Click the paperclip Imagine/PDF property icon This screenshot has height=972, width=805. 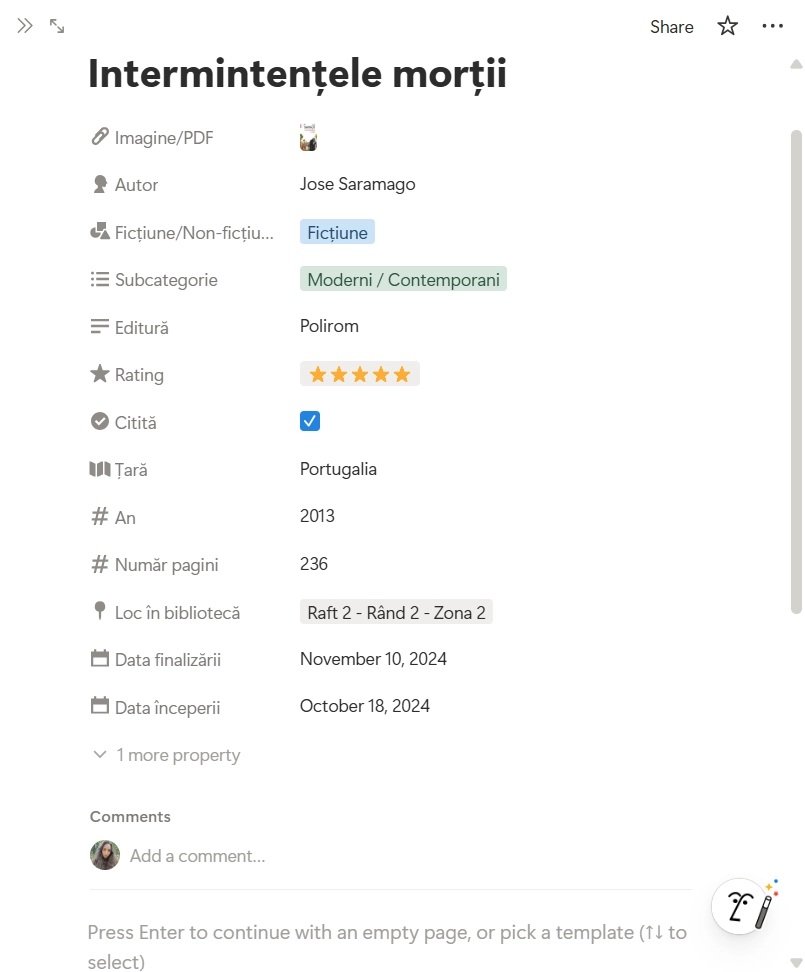[x=100, y=137]
